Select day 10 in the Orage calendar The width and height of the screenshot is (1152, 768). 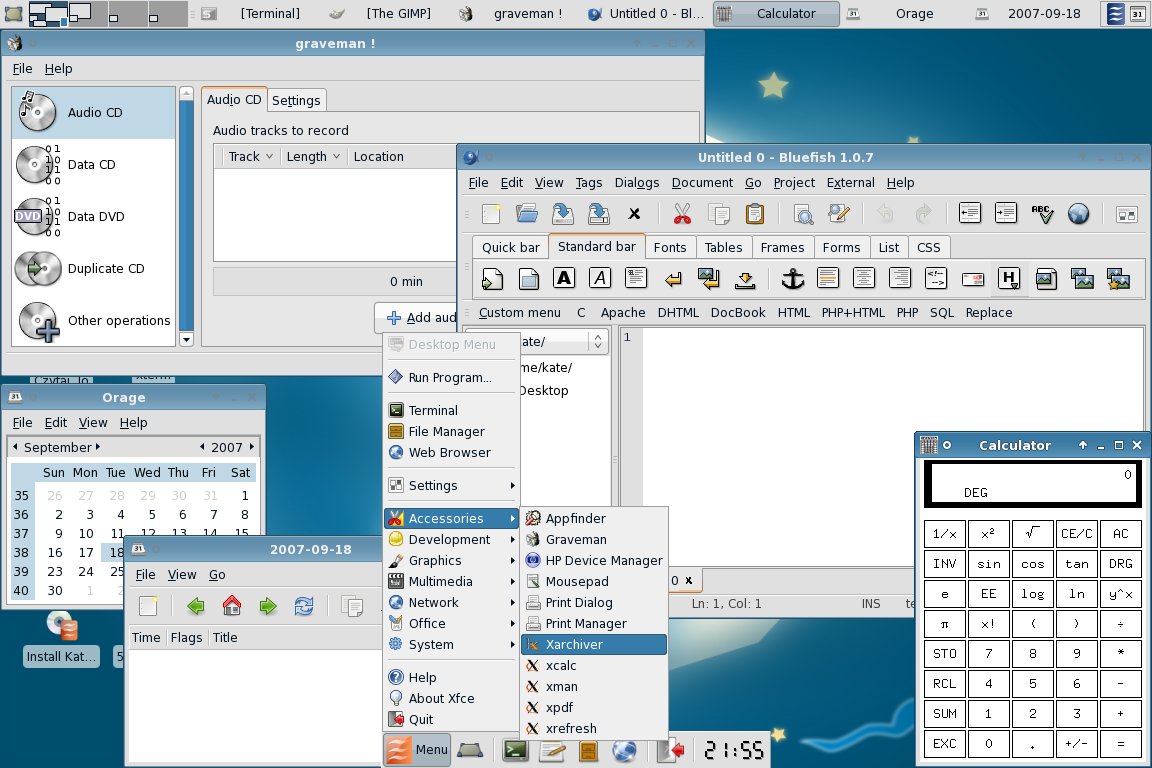(x=86, y=534)
